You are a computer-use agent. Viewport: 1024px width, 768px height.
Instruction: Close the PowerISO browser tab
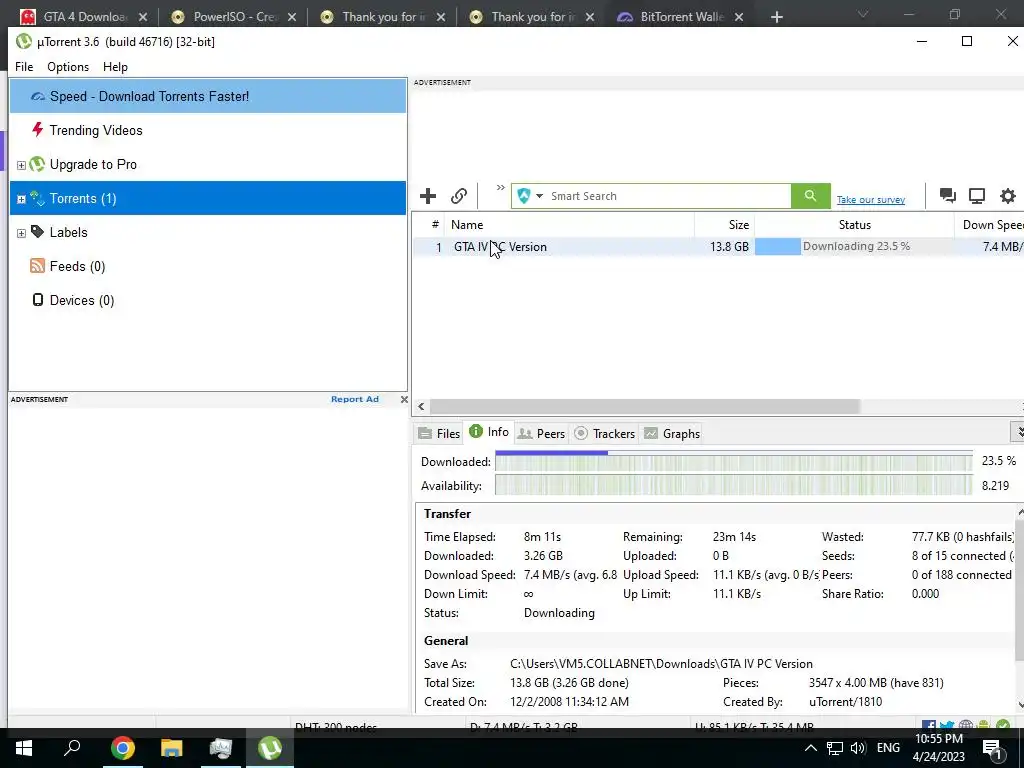click(292, 17)
